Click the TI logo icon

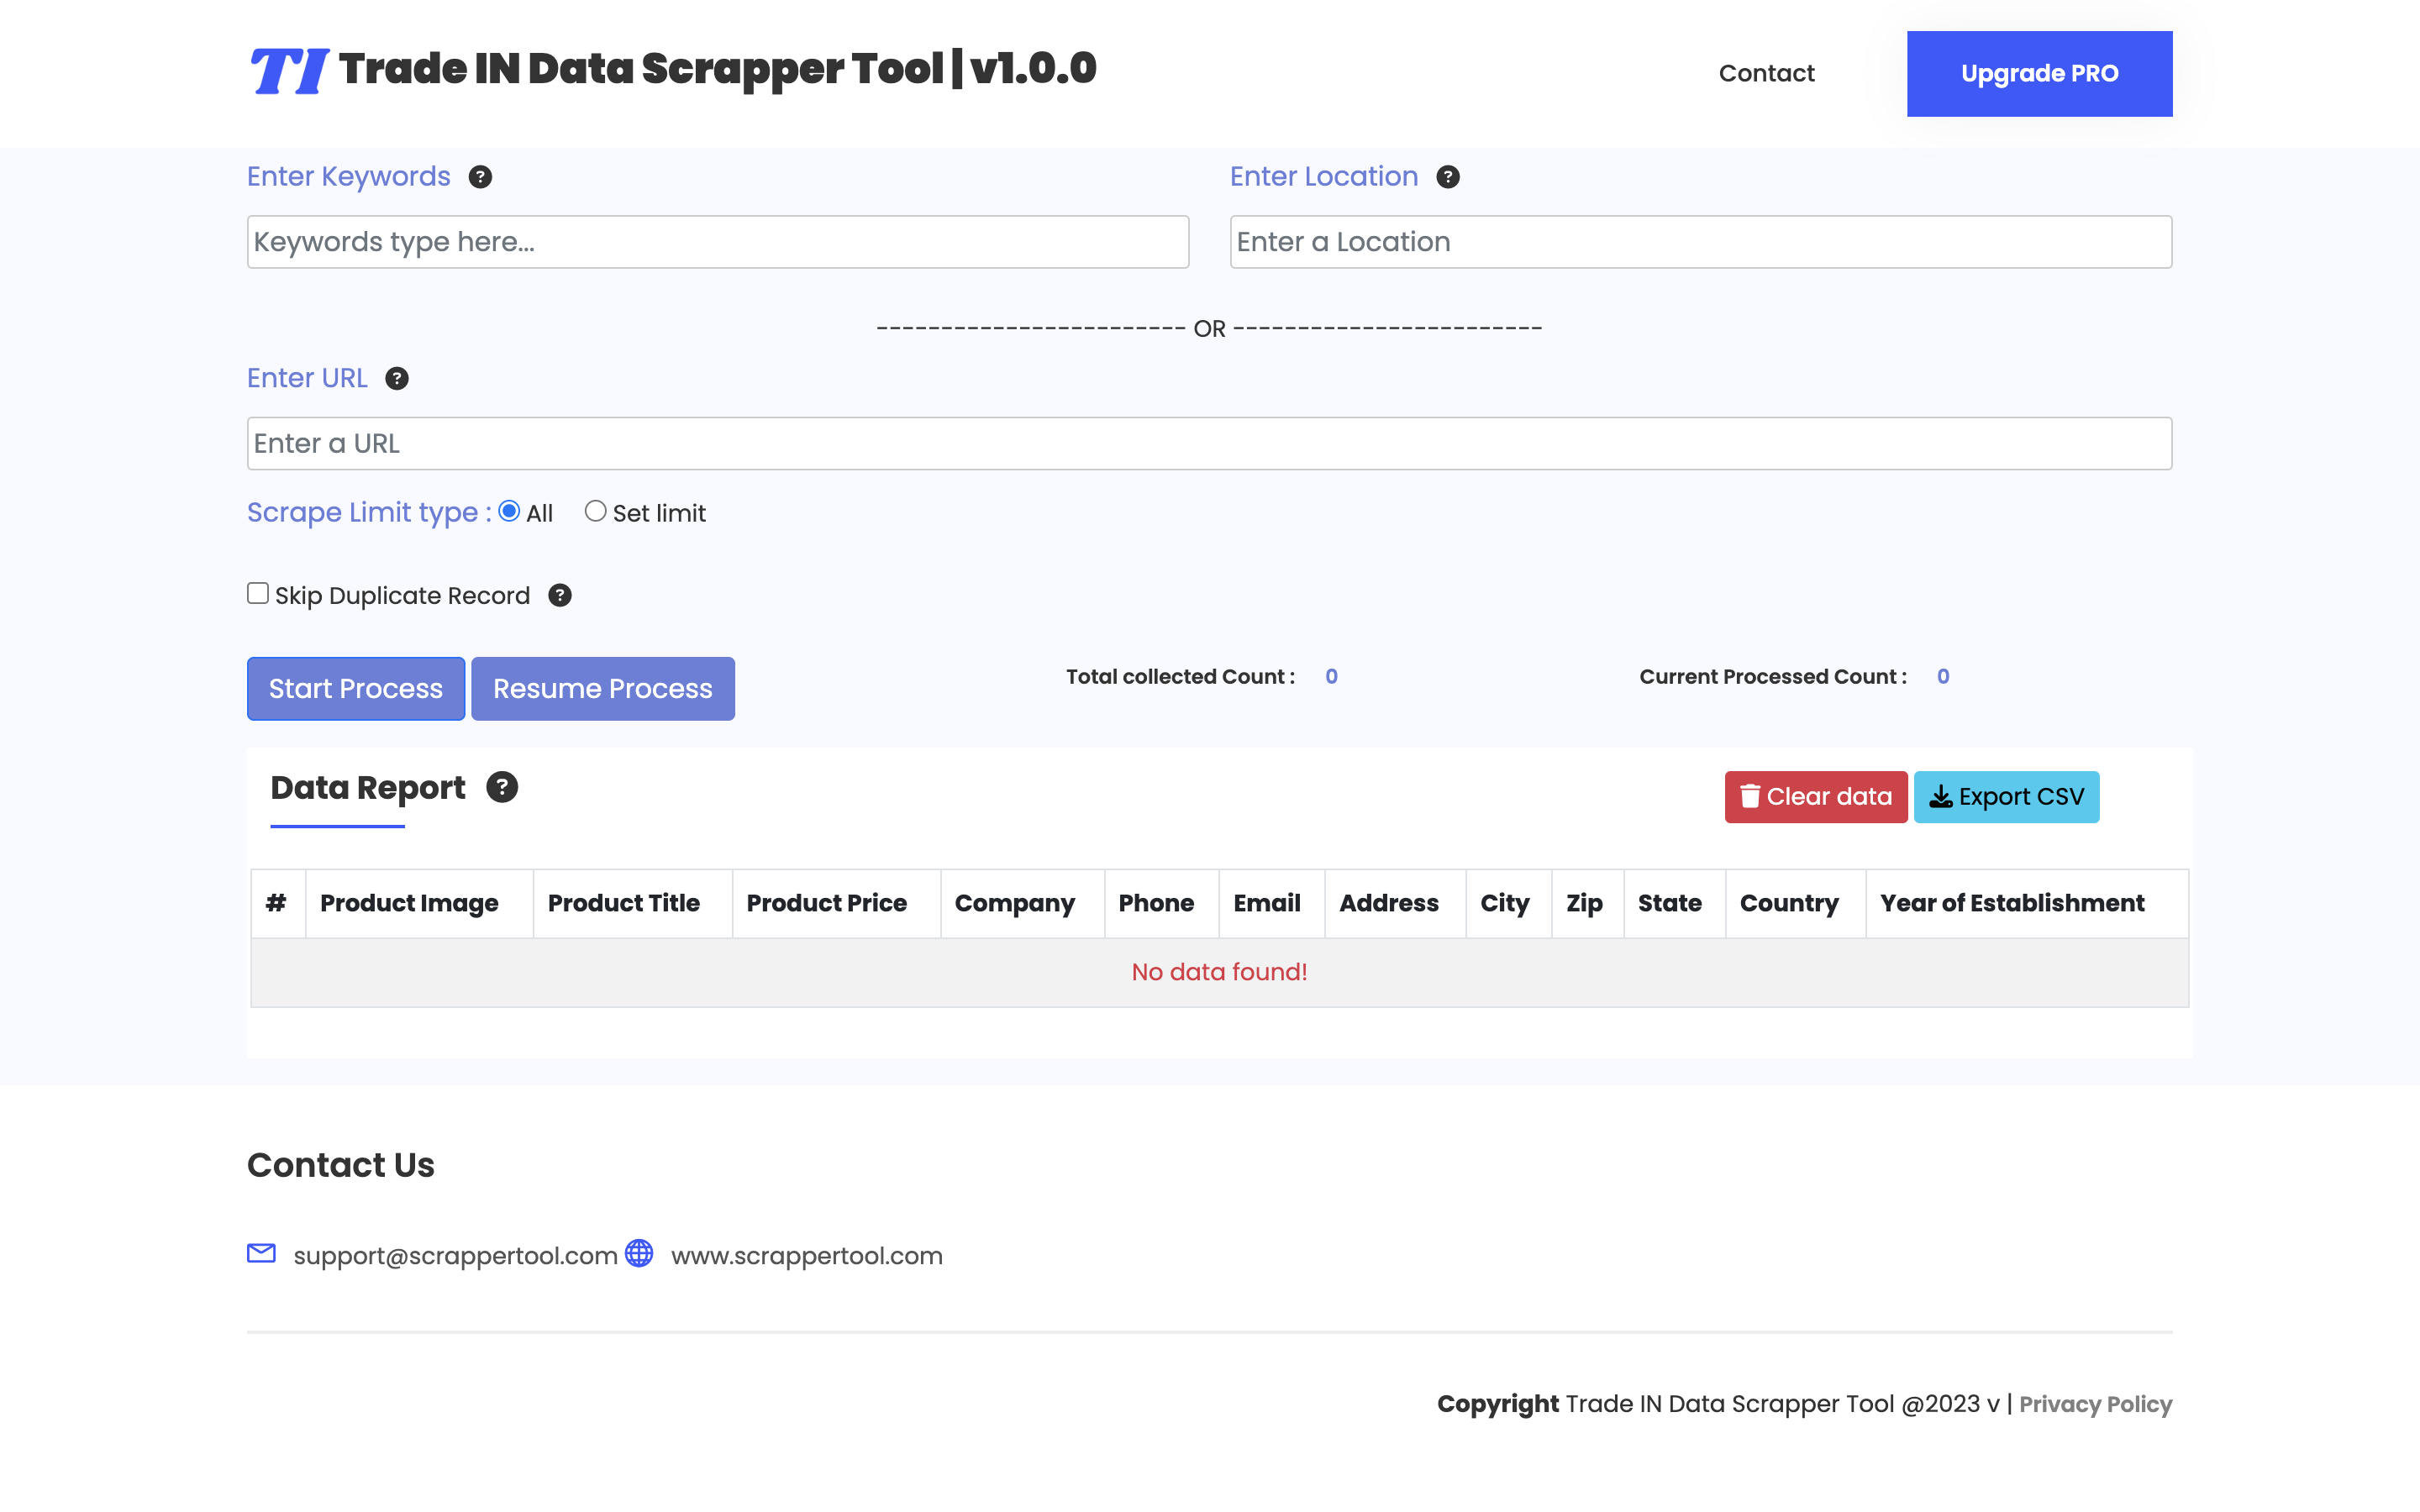[x=289, y=71]
